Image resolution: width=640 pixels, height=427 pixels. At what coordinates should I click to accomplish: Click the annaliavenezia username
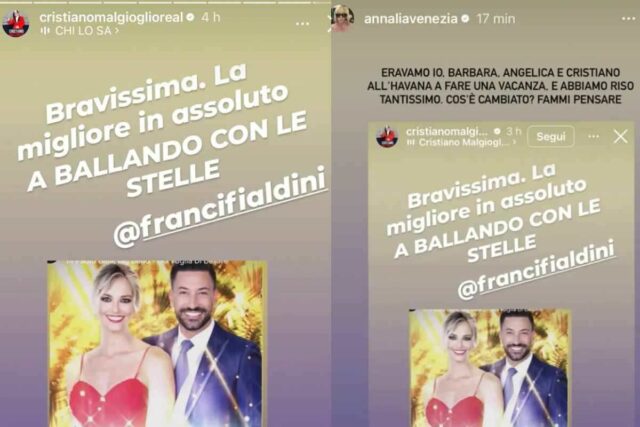(x=411, y=19)
